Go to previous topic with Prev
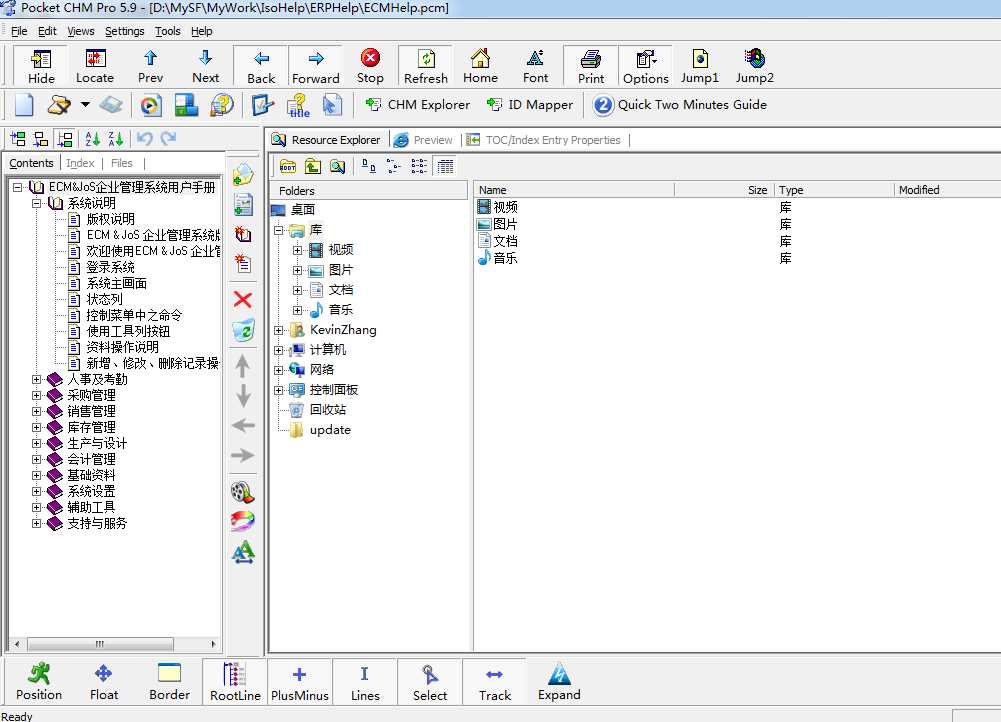 point(150,66)
